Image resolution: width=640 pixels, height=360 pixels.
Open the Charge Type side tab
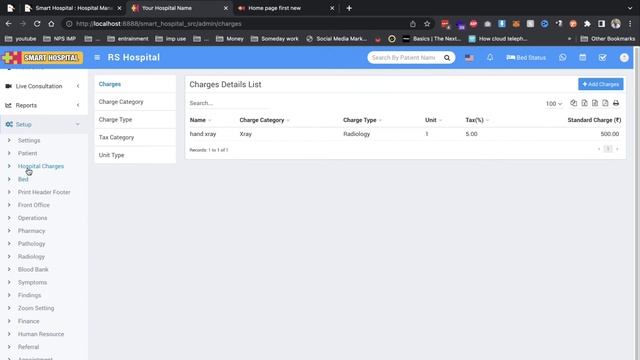pos(135,120)
